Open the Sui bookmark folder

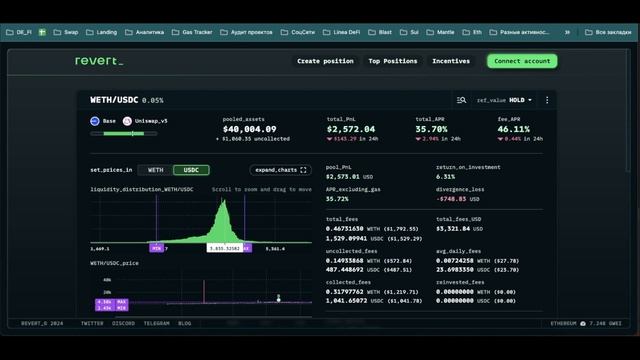coord(409,32)
